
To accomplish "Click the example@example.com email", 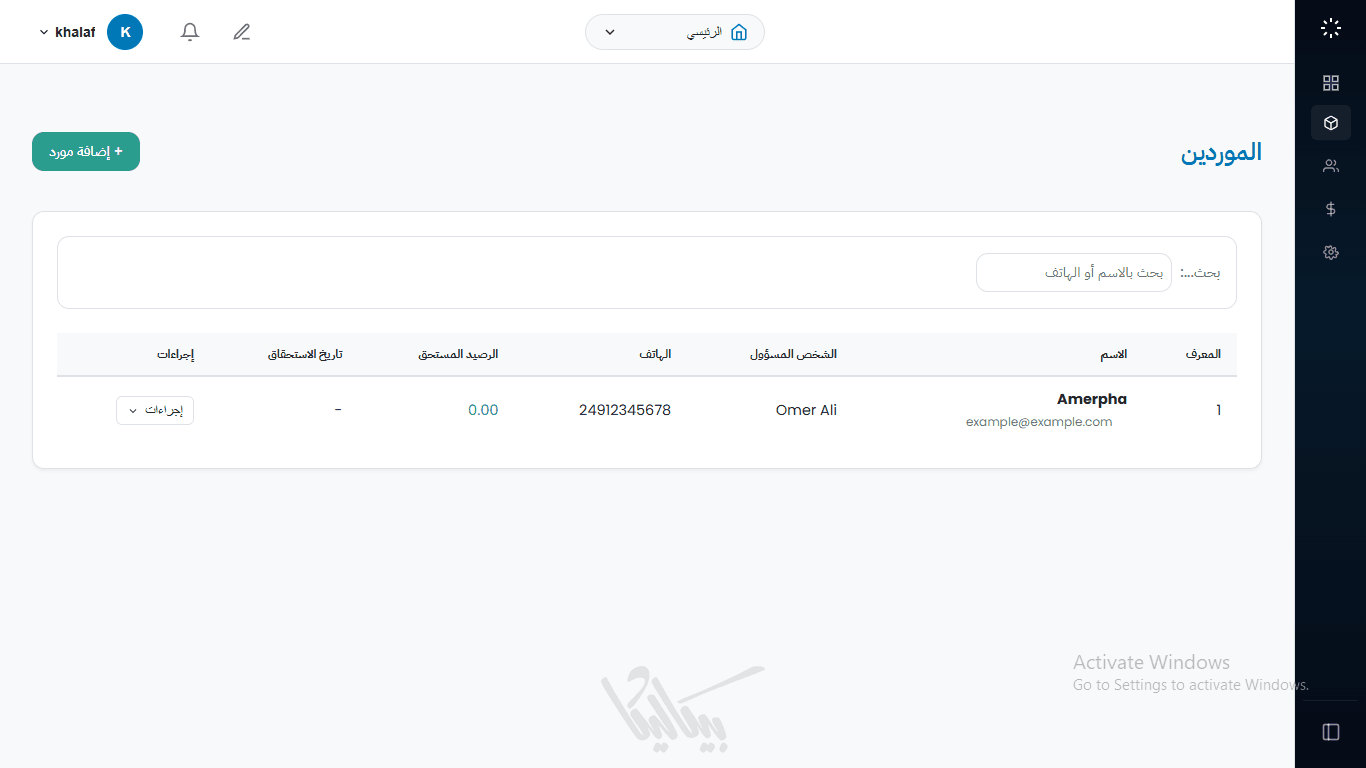I will (1039, 422).
